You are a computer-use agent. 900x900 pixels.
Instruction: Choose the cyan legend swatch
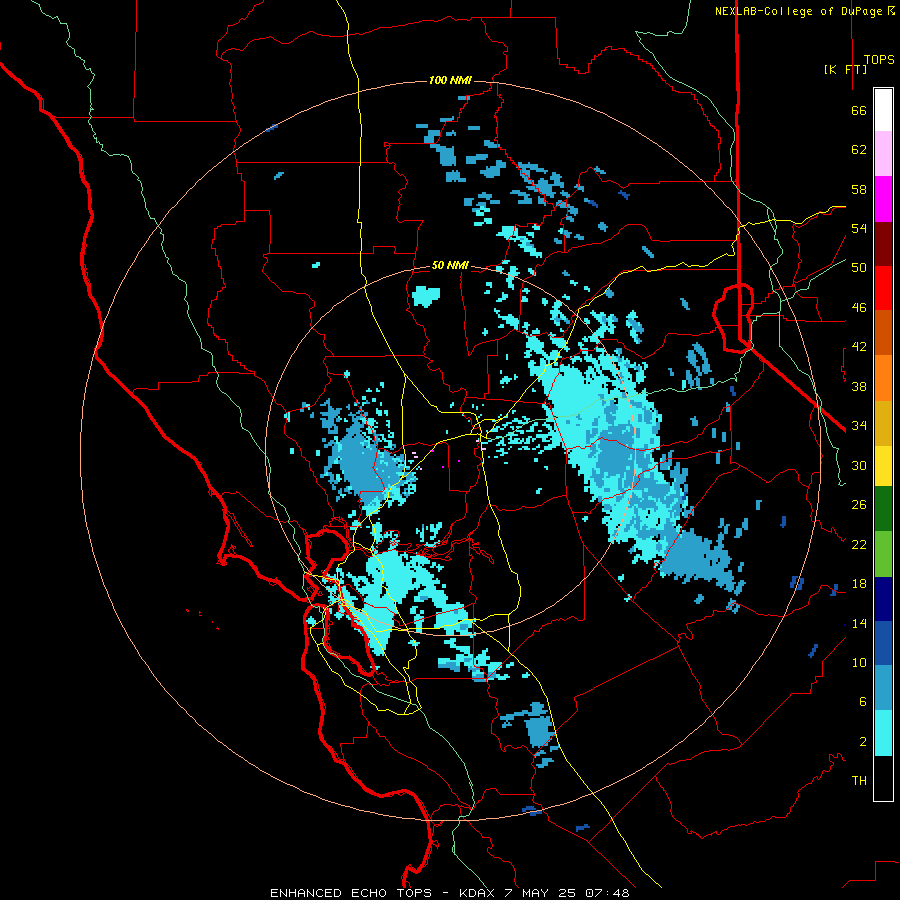[883, 733]
